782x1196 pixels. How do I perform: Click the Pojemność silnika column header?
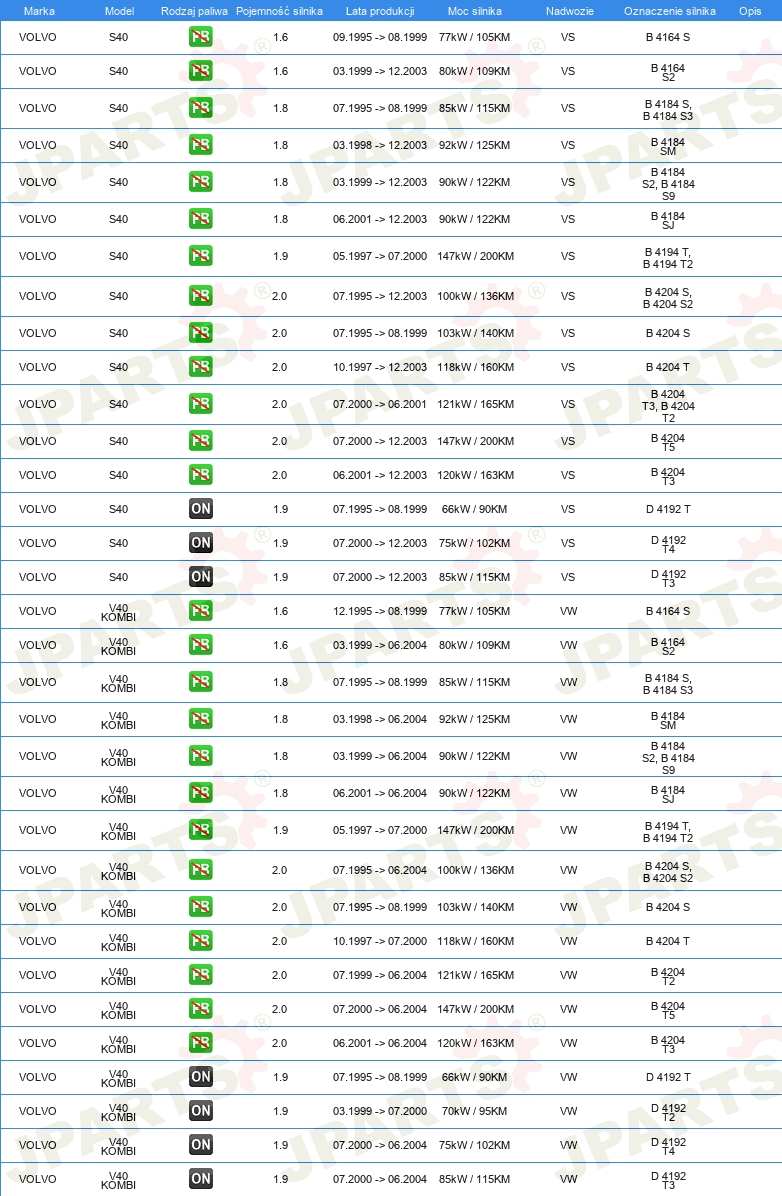tap(279, 11)
